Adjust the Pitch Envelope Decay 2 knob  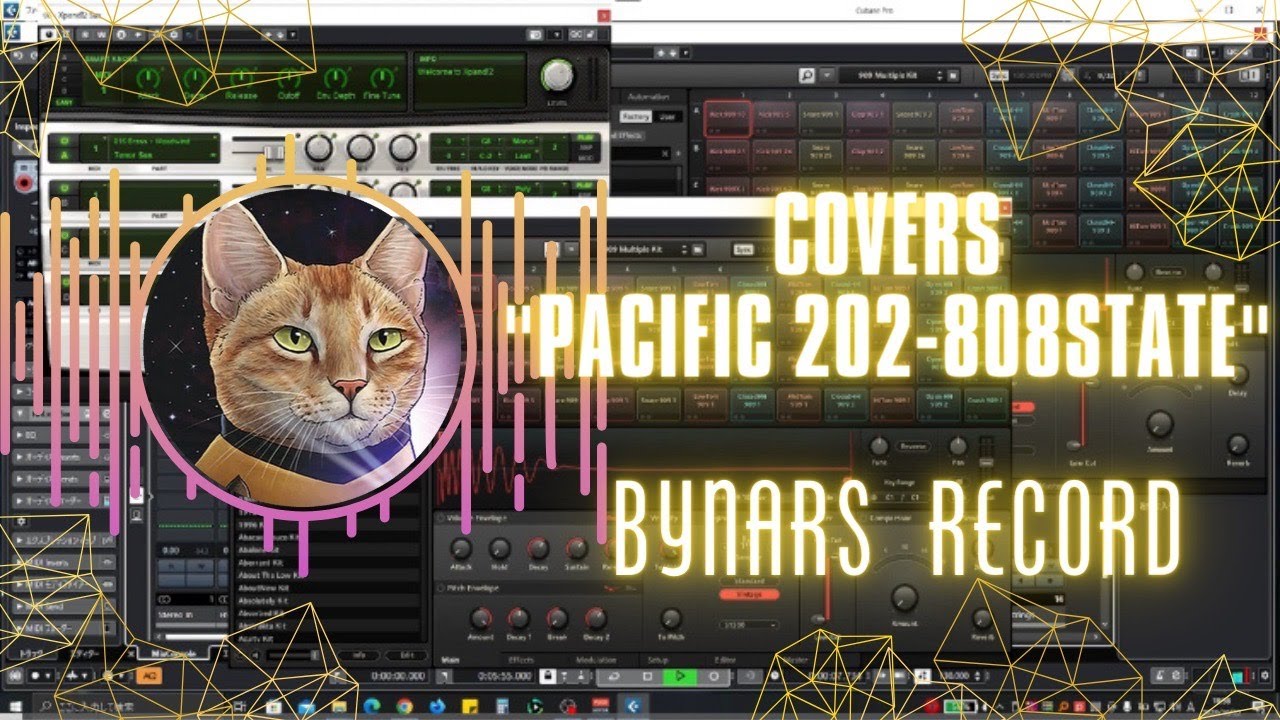tap(595, 618)
